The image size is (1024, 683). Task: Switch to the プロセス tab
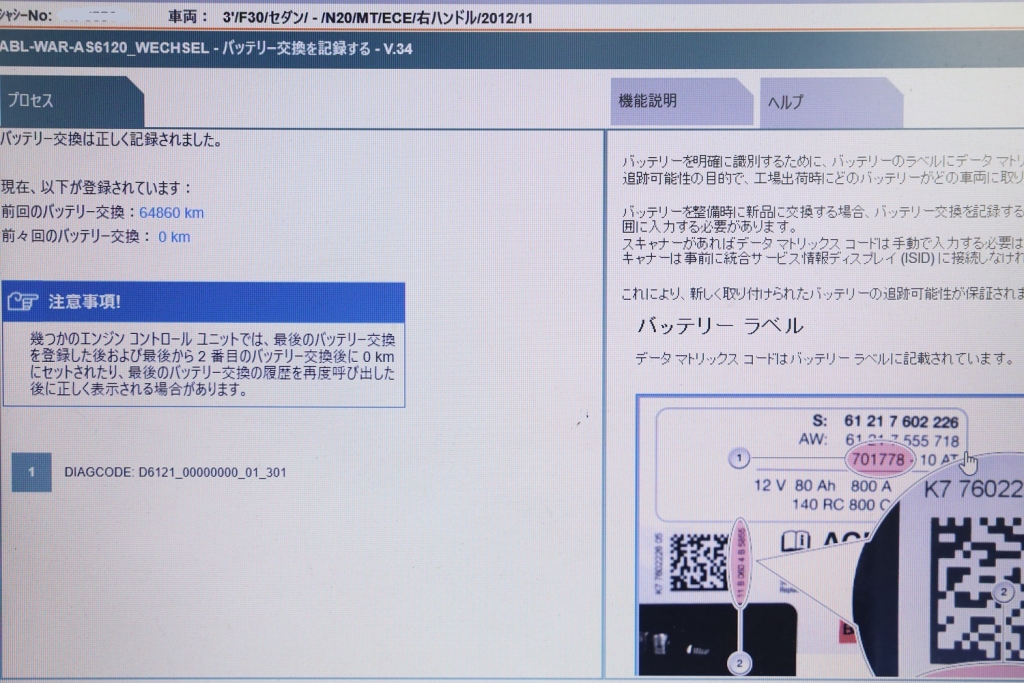pos(71,101)
